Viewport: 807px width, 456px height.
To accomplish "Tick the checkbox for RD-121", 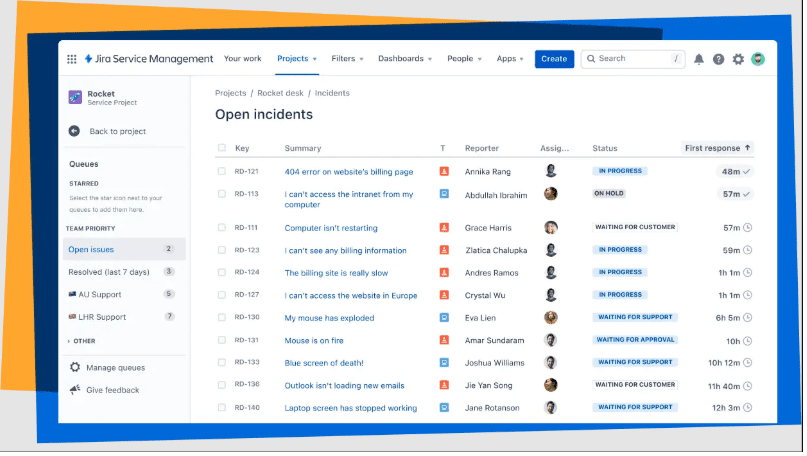I will click(x=222, y=172).
